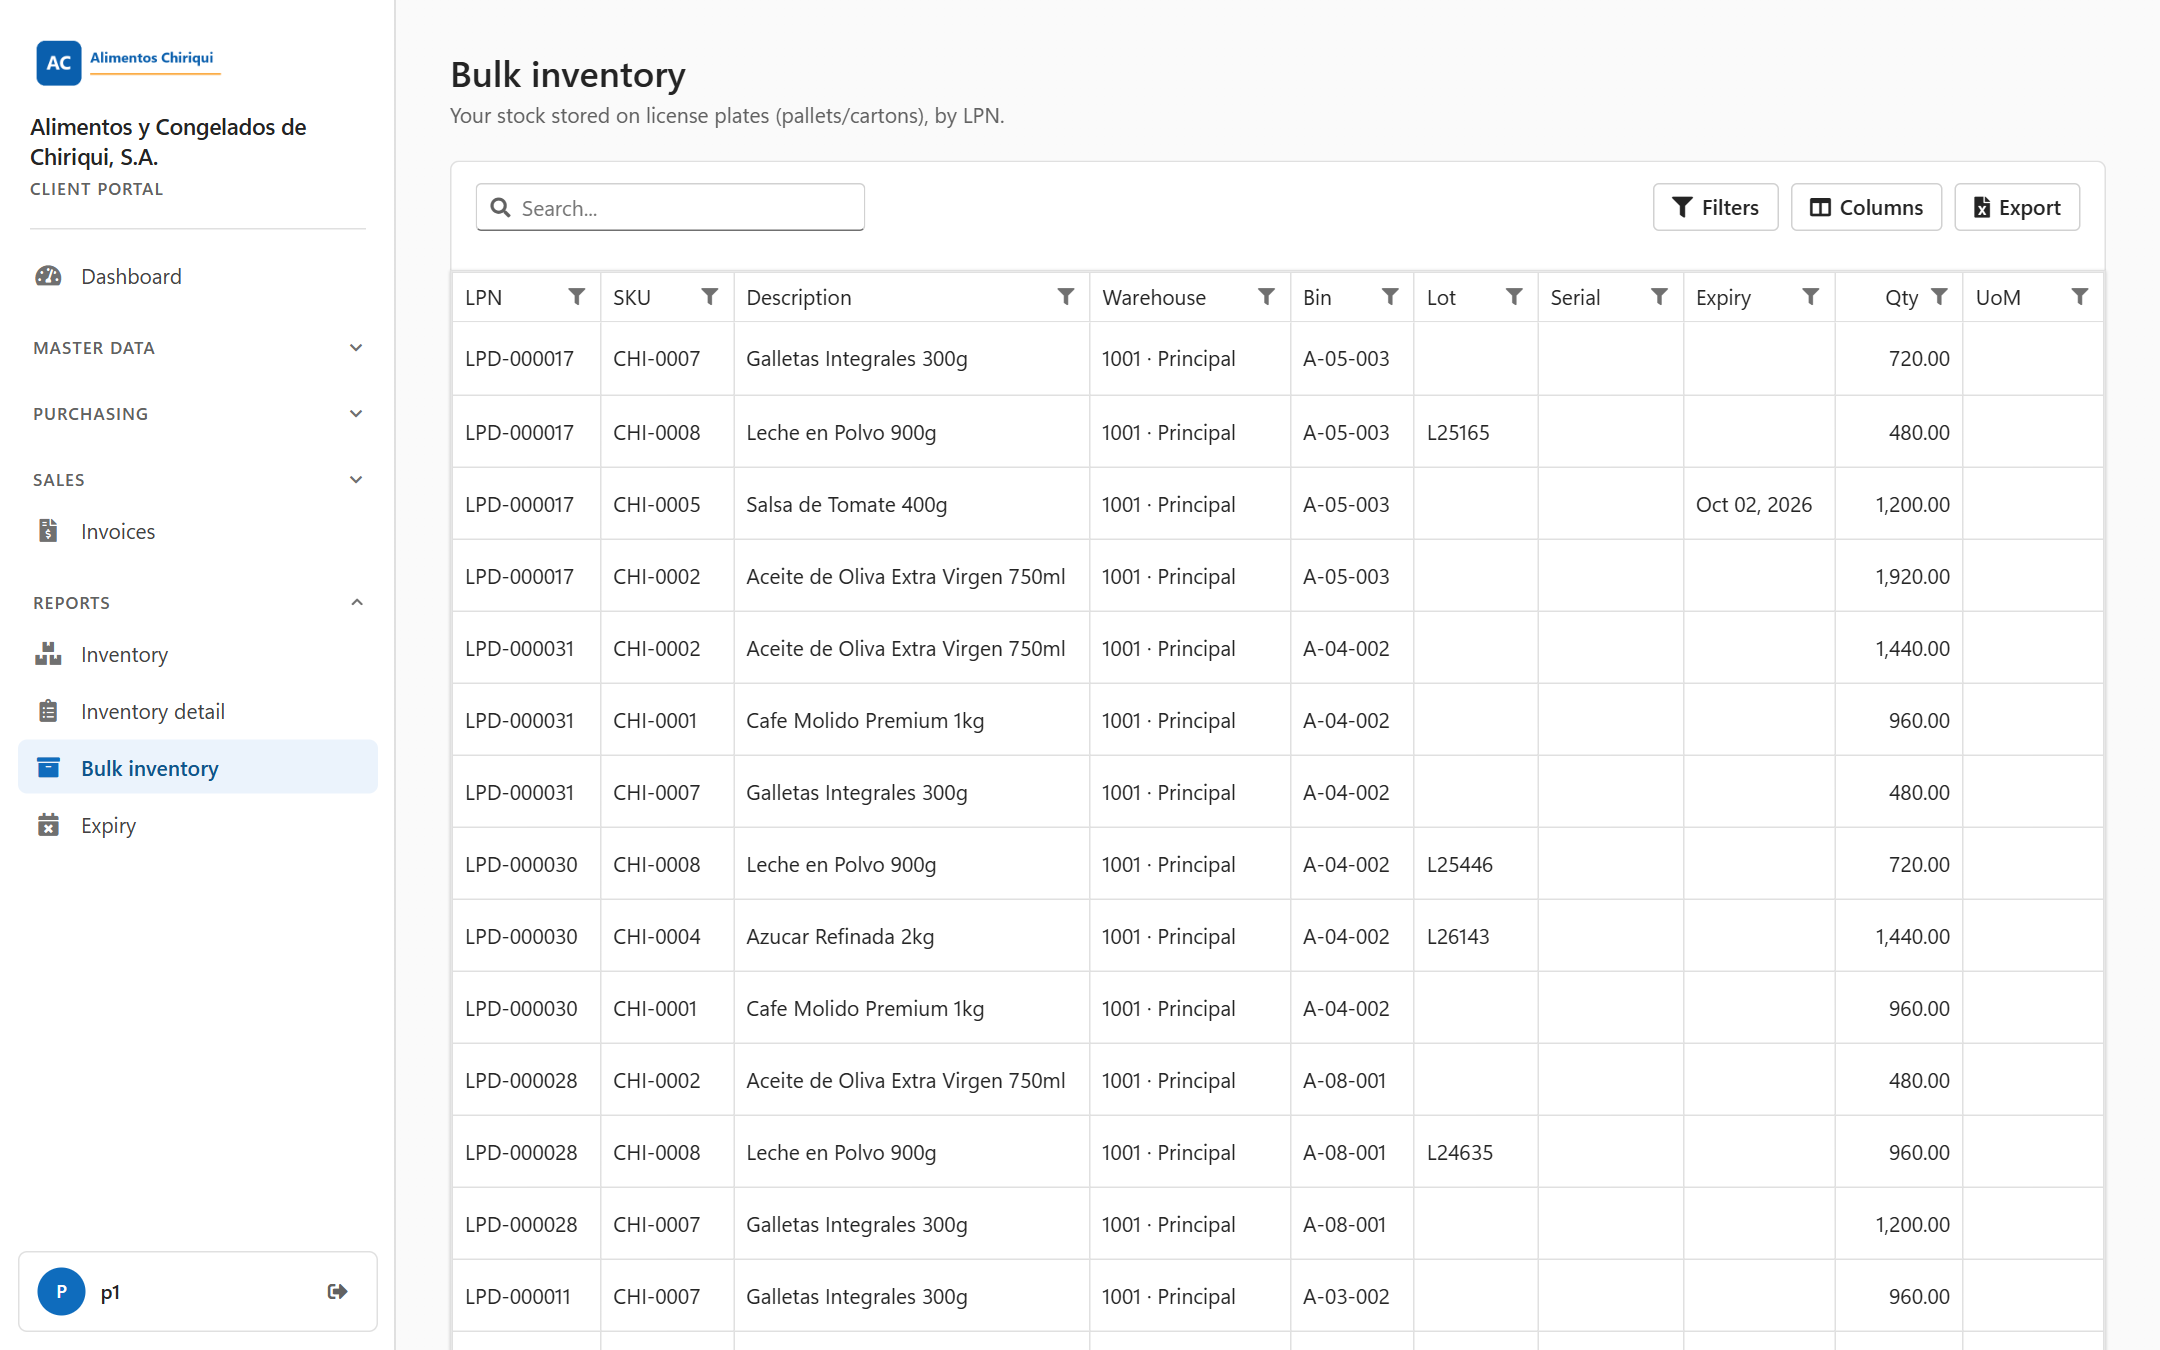Image resolution: width=2160 pixels, height=1350 pixels.
Task: Click the Alimentos Chiriqui brand name
Action: pos(152,58)
